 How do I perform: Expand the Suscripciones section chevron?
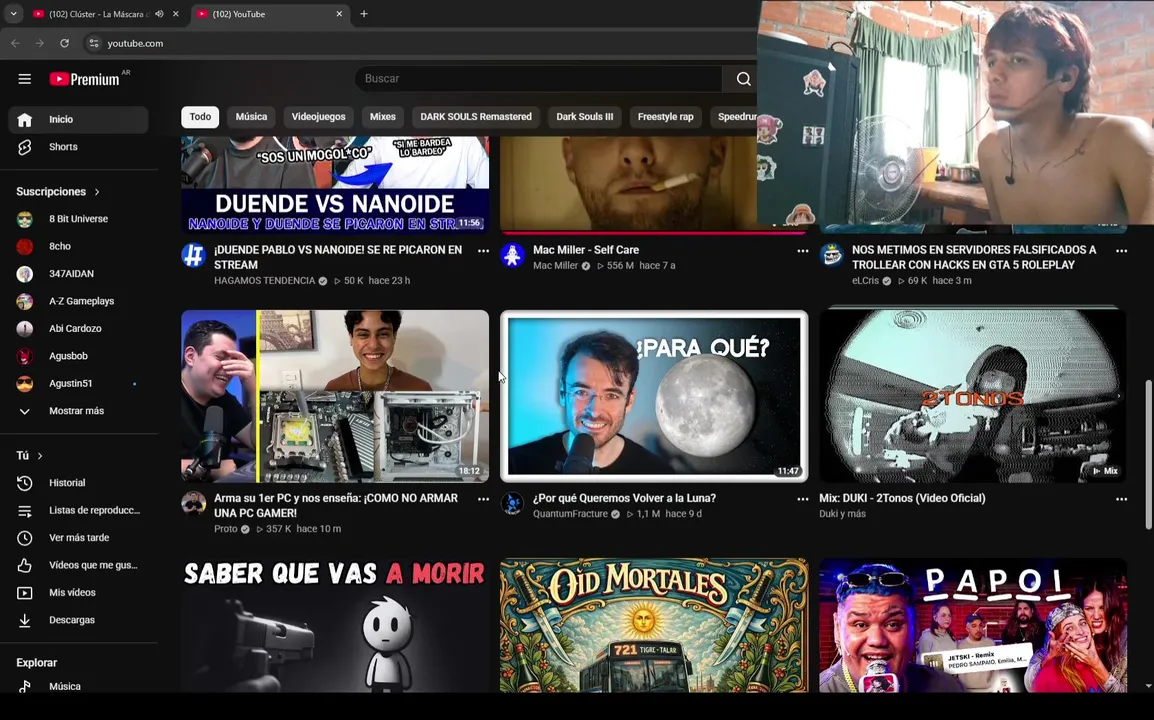pyautogui.click(x=96, y=192)
